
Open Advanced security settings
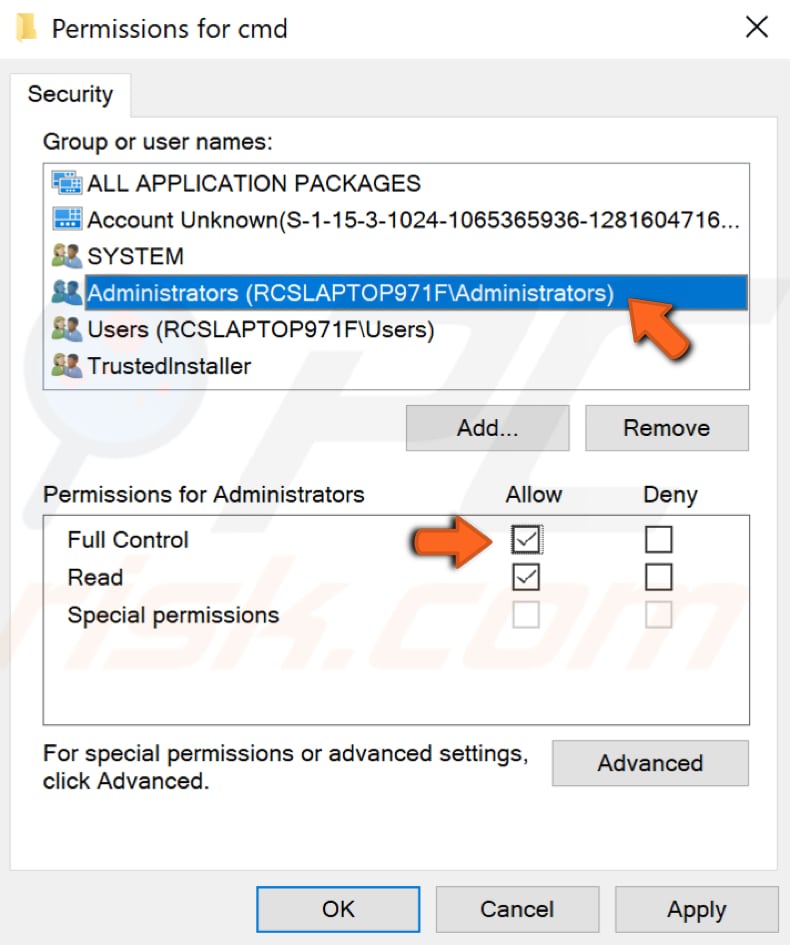click(x=650, y=763)
